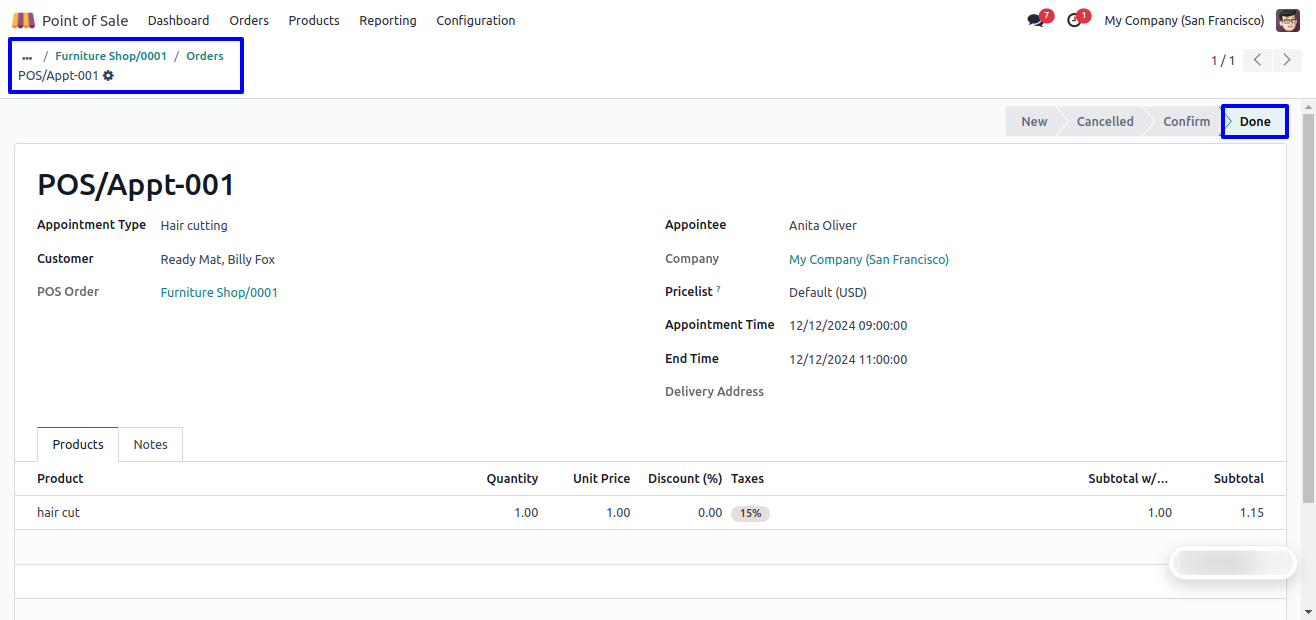Open the messages chat icon
The image size is (1316, 620).
[x=1035, y=21]
